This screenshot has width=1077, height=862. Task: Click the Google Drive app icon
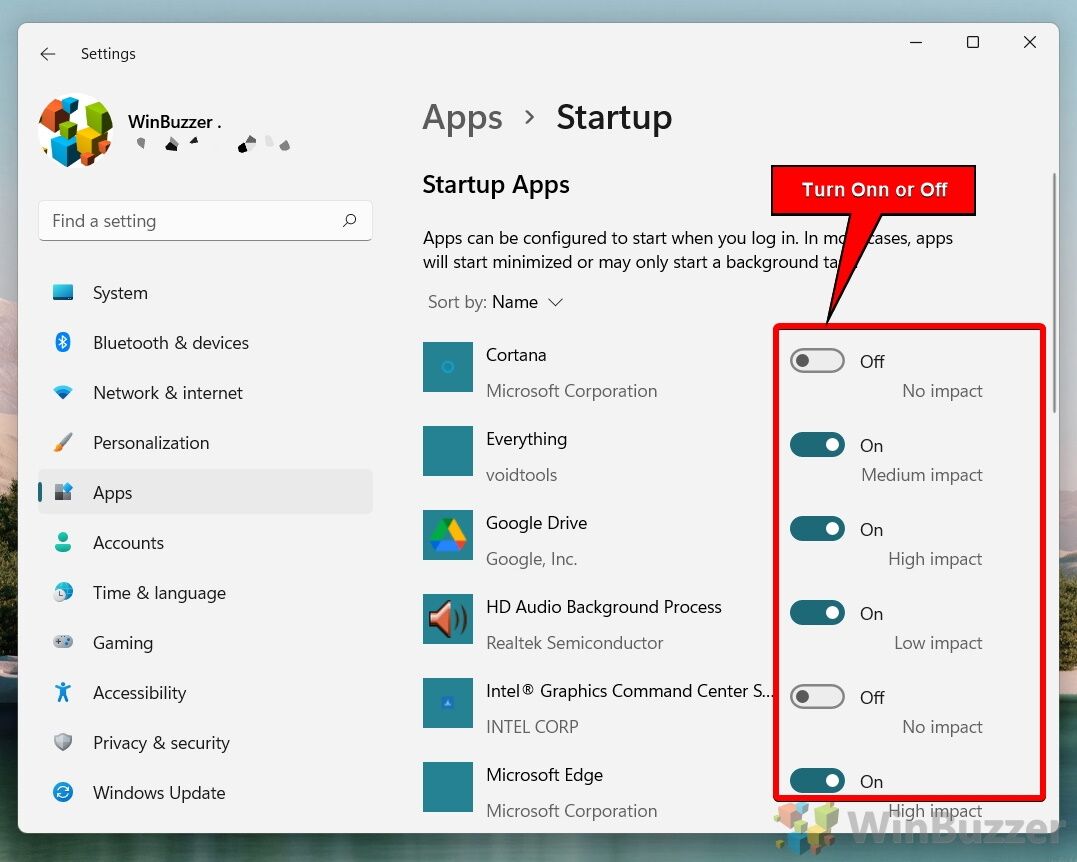448,535
